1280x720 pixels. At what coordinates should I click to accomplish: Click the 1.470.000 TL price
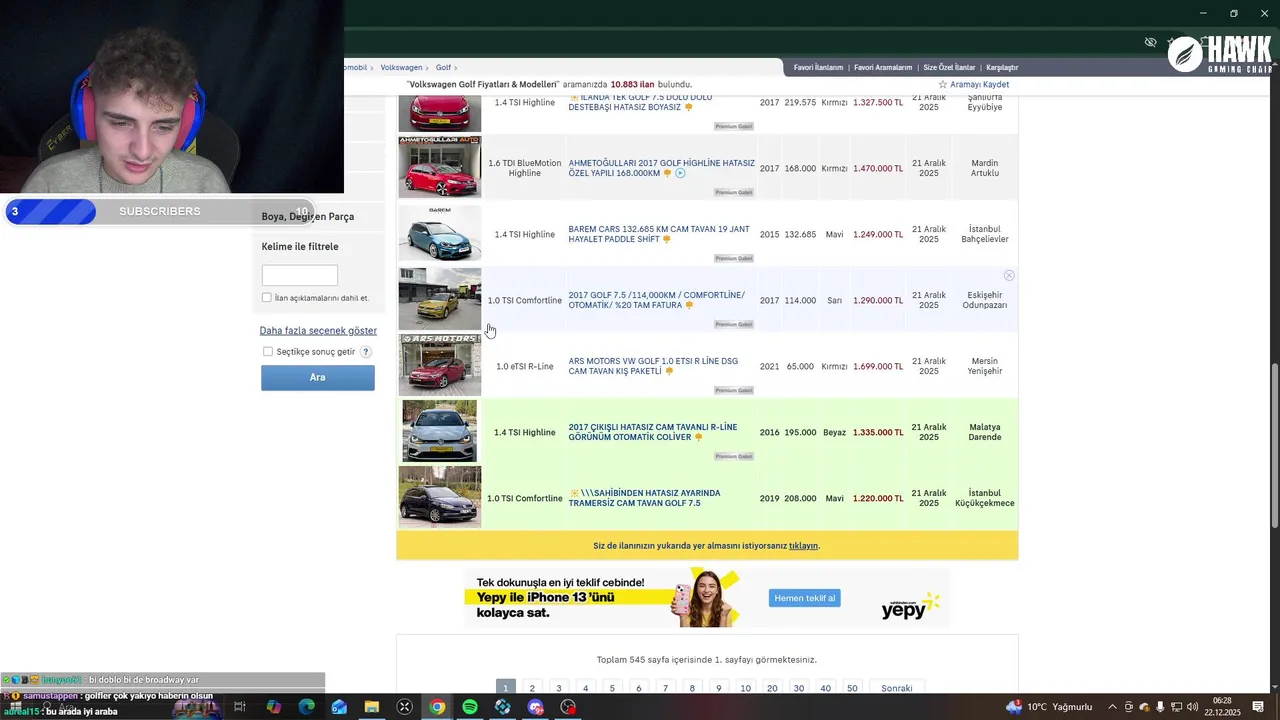pyautogui.click(x=878, y=169)
